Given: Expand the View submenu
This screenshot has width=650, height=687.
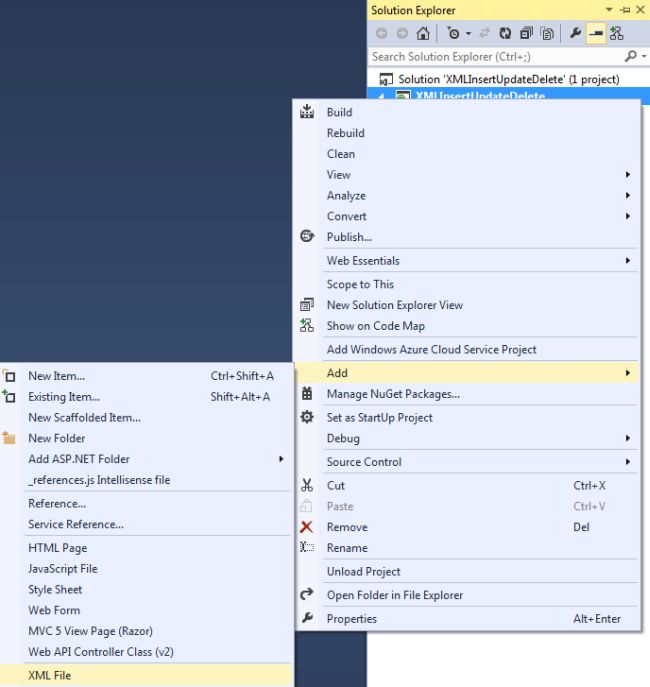Looking at the screenshot, I should pyautogui.click(x=467, y=175).
